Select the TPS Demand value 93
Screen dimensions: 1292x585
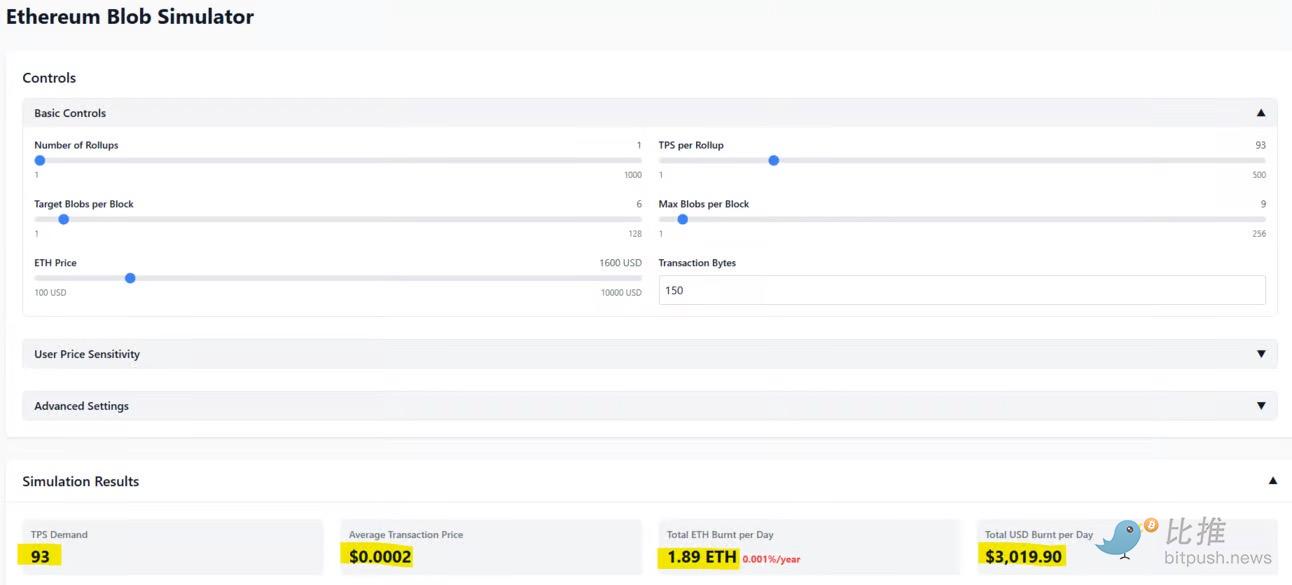pos(40,556)
